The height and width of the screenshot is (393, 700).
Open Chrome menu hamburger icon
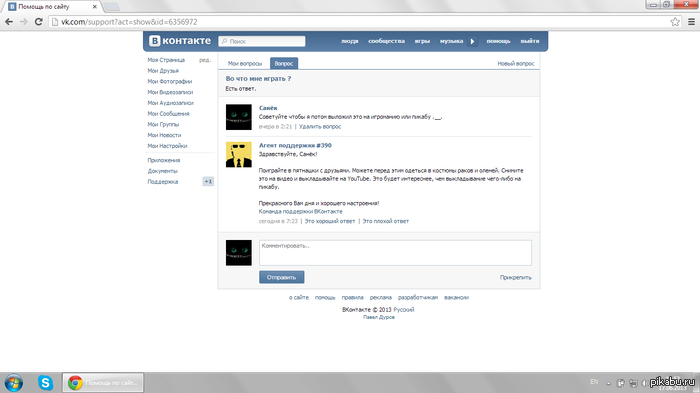691,21
